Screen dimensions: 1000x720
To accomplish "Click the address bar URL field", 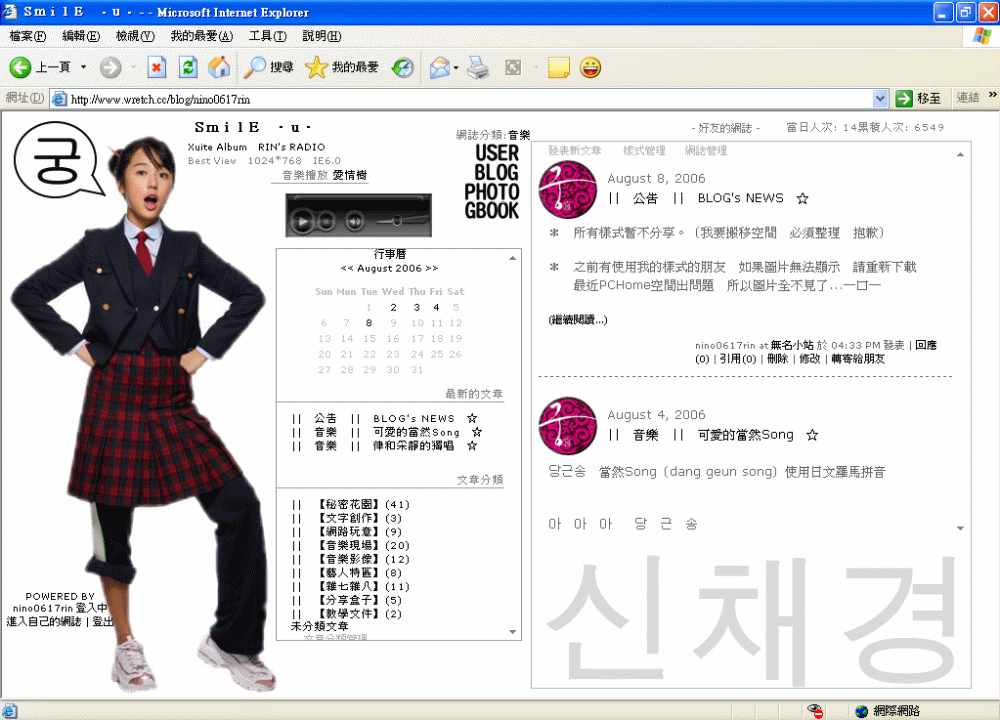I will (460, 98).
